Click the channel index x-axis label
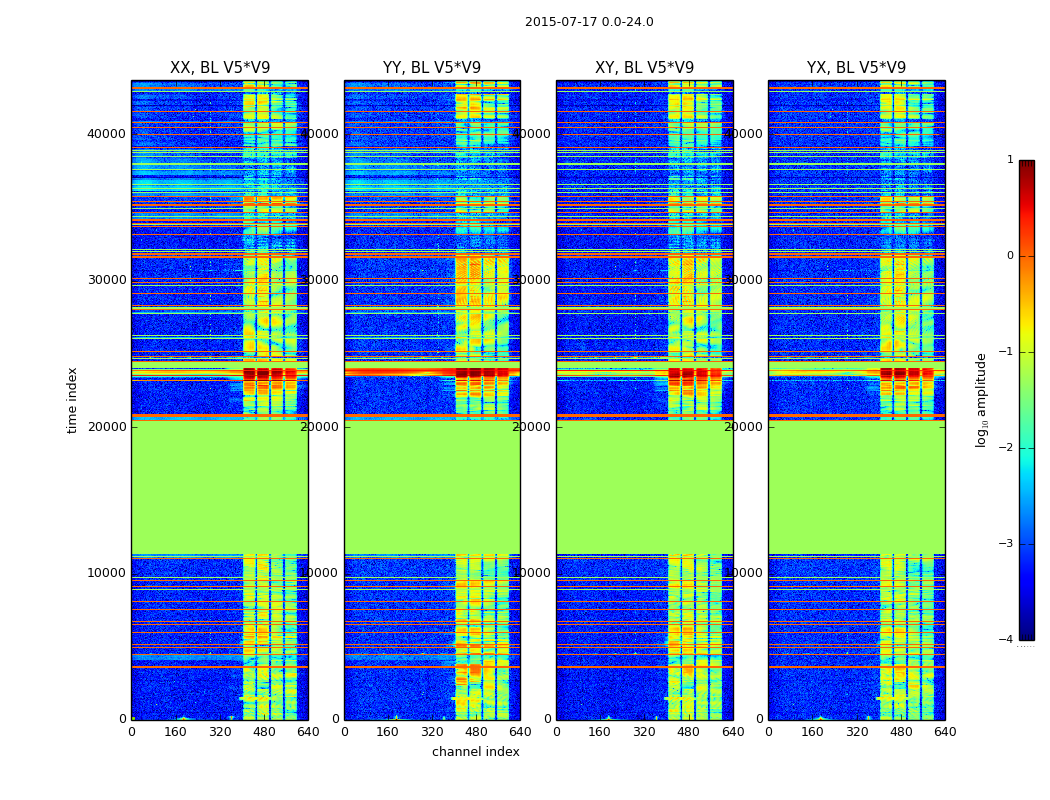The width and height of the screenshot is (1050, 800). [475, 752]
